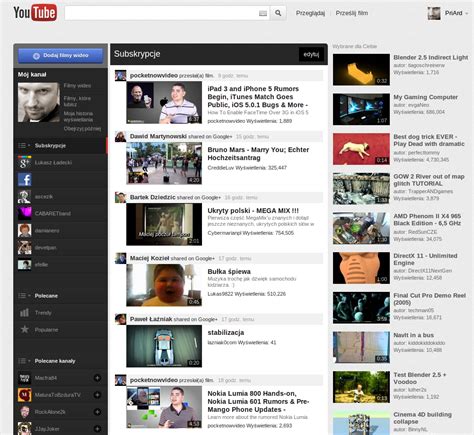Click Paweł Łaźniak's small avatar
The height and width of the screenshot is (435, 474).
click(120, 319)
